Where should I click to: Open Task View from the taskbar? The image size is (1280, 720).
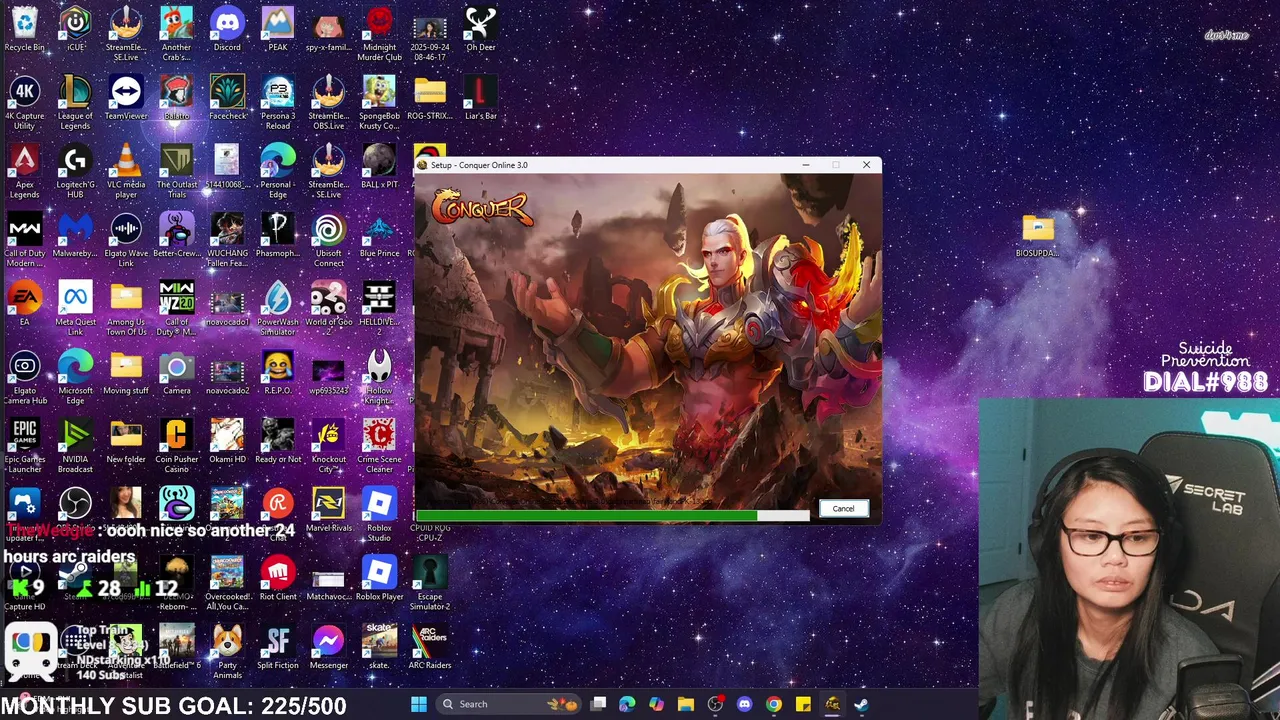[598, 704]
